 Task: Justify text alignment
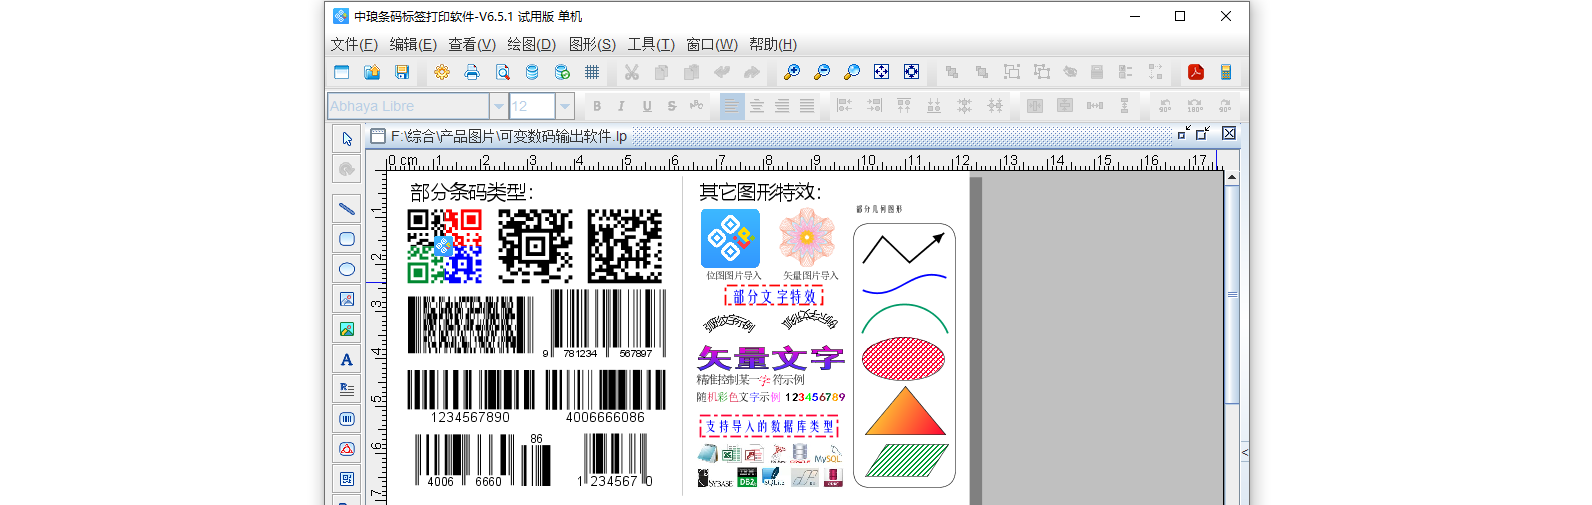(x=807, y=106)
